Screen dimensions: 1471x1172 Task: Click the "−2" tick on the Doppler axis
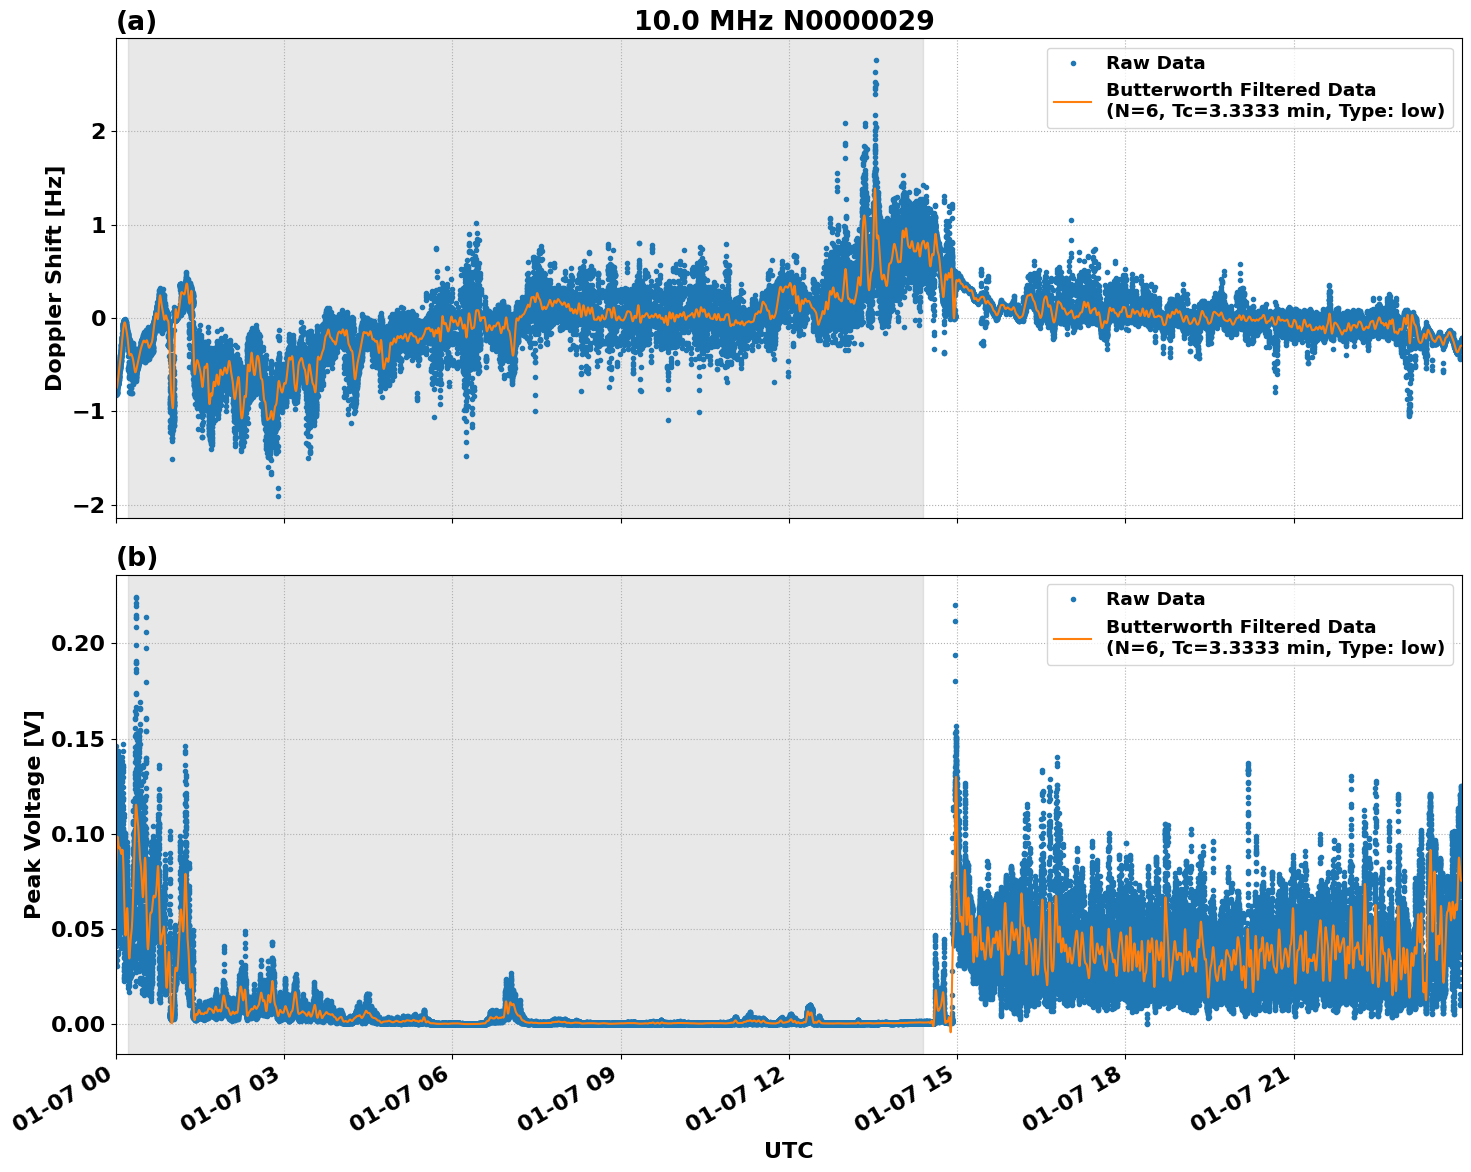pos(90,506)
